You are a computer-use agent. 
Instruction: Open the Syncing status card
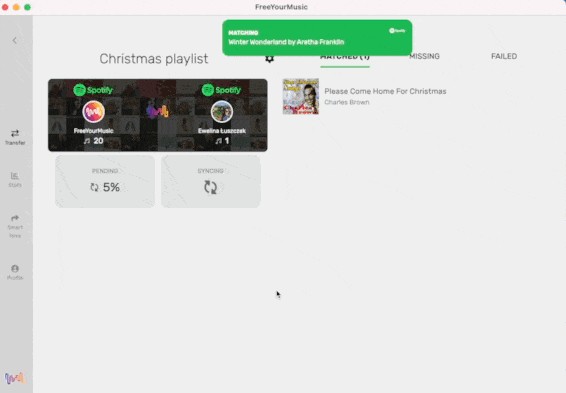[x=211, y=181]
